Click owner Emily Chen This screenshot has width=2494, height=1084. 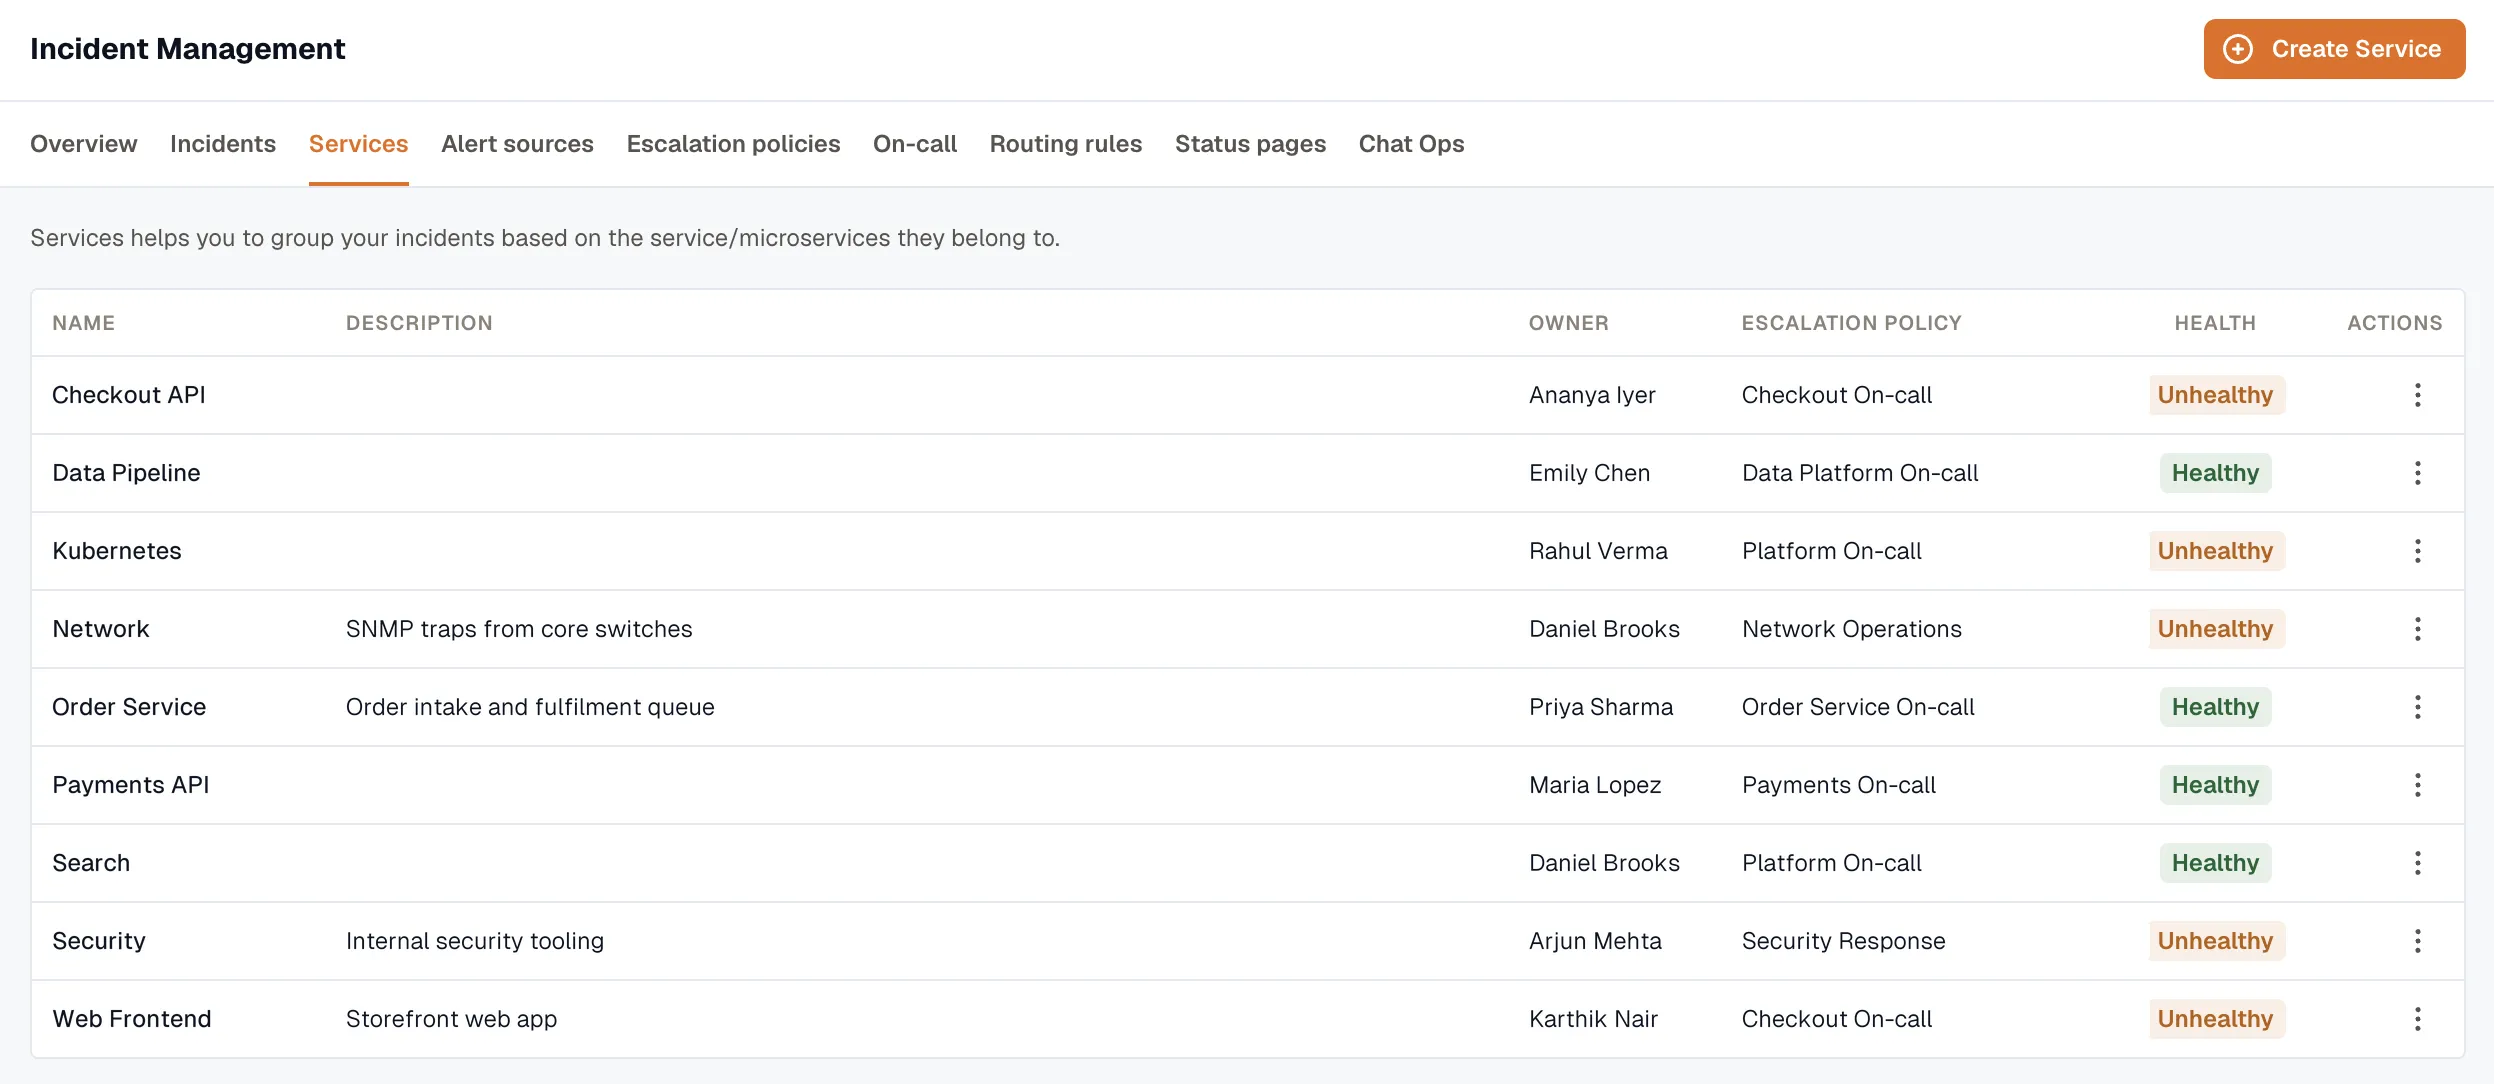point(1589,473)
